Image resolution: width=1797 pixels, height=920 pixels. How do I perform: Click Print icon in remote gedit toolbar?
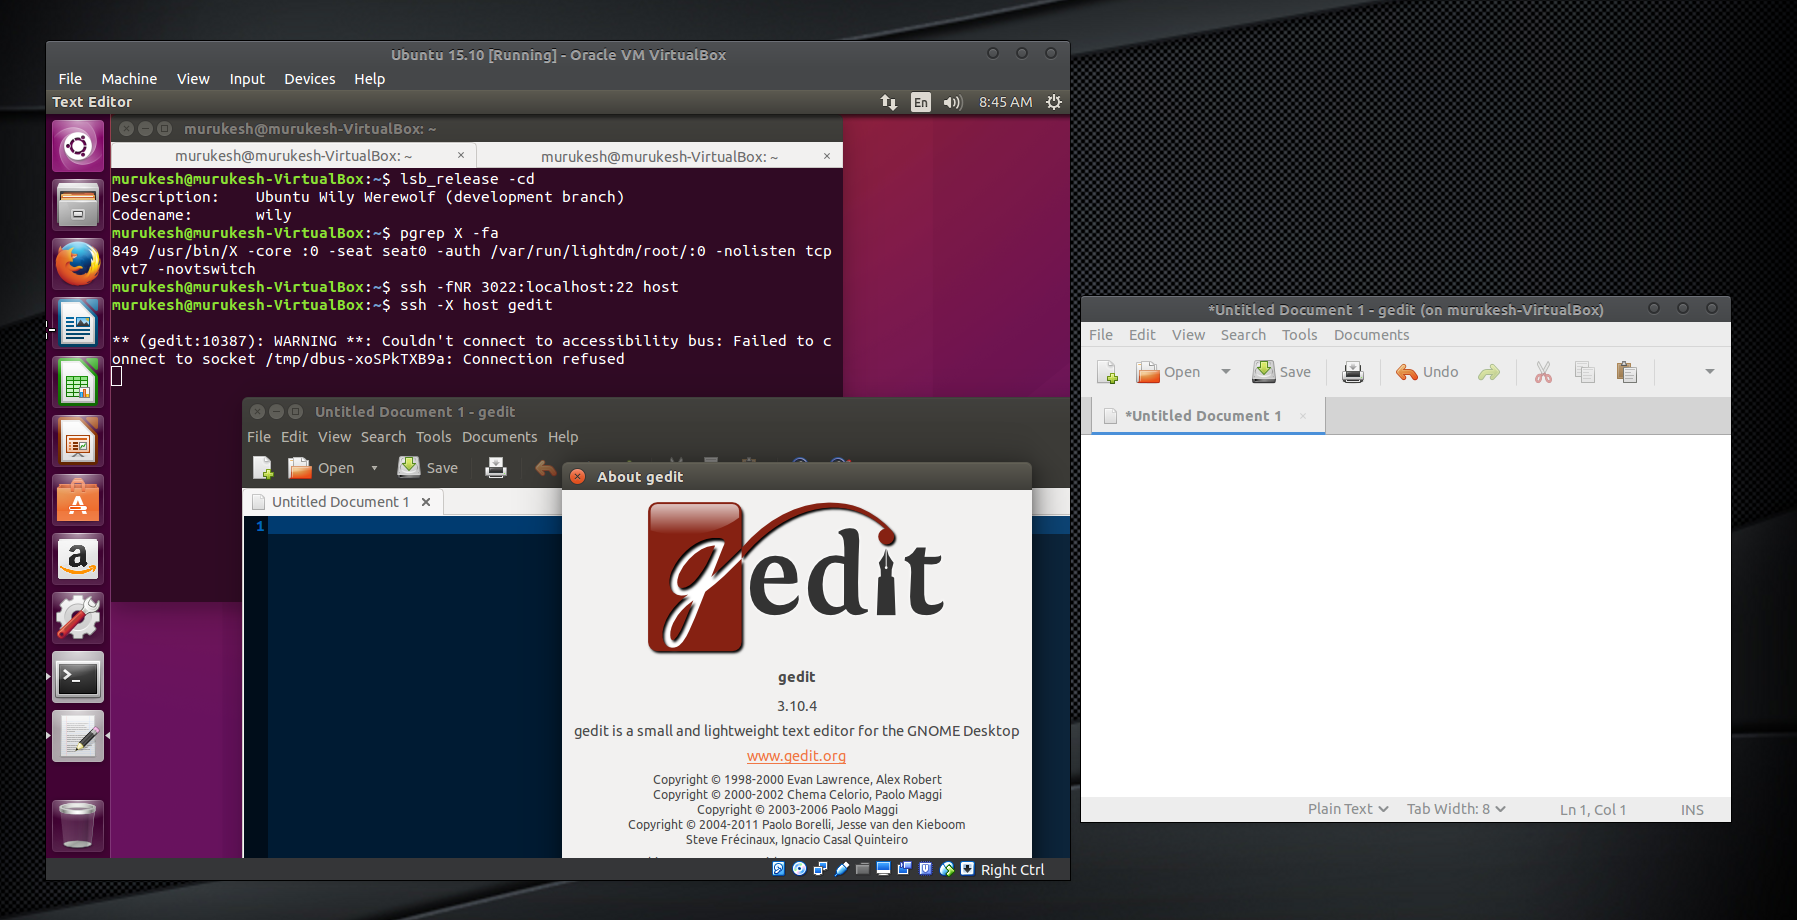(1353, 372)
